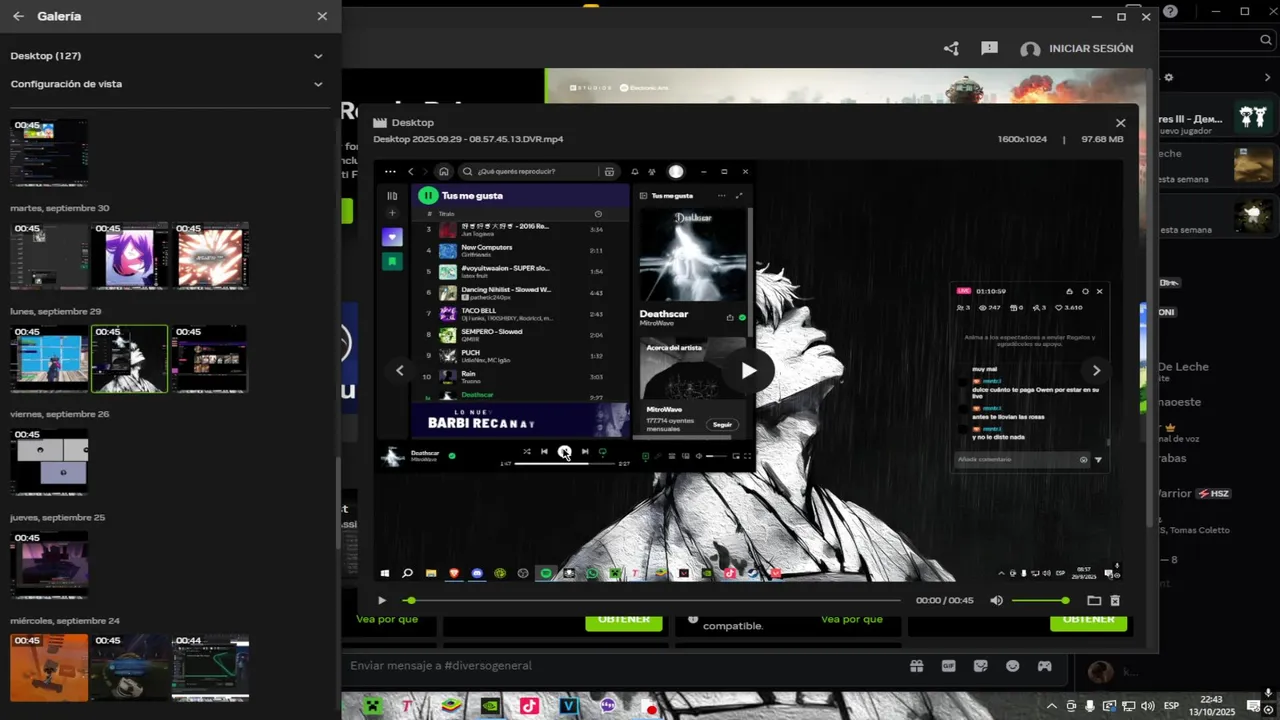
Task: Open the Windows notification center icon
Action: [x=1253, y=706]
